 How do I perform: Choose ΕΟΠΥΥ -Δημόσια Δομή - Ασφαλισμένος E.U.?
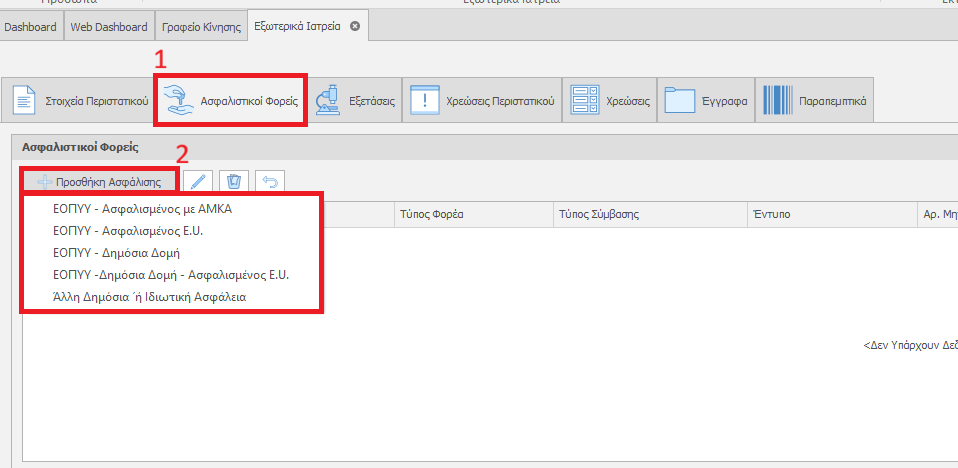click(x=171, y=274)
